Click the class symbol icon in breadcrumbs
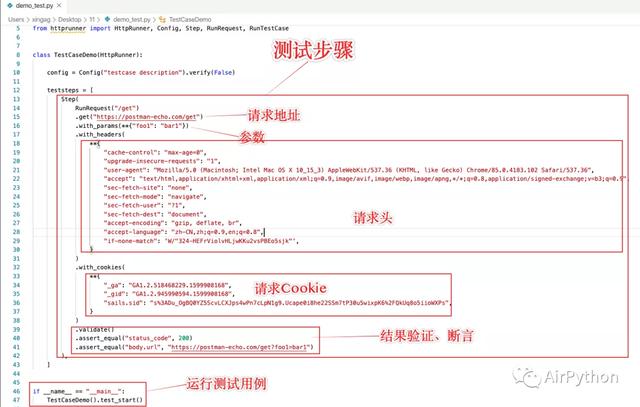This screenshot has width=640, height=407. pos(162,19)
